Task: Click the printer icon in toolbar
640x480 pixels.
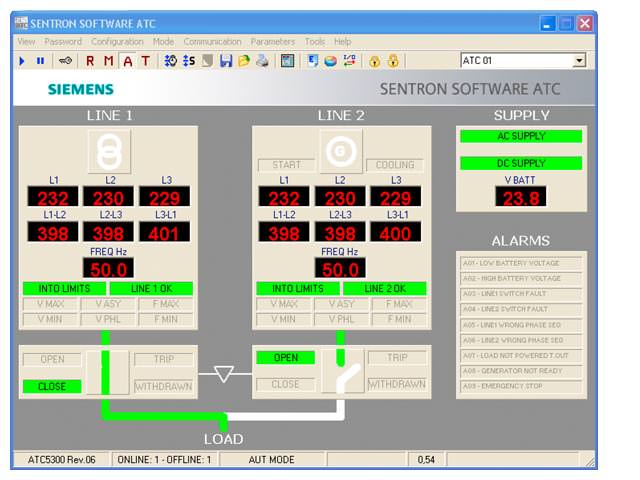Action: click(x=262, y=61)
